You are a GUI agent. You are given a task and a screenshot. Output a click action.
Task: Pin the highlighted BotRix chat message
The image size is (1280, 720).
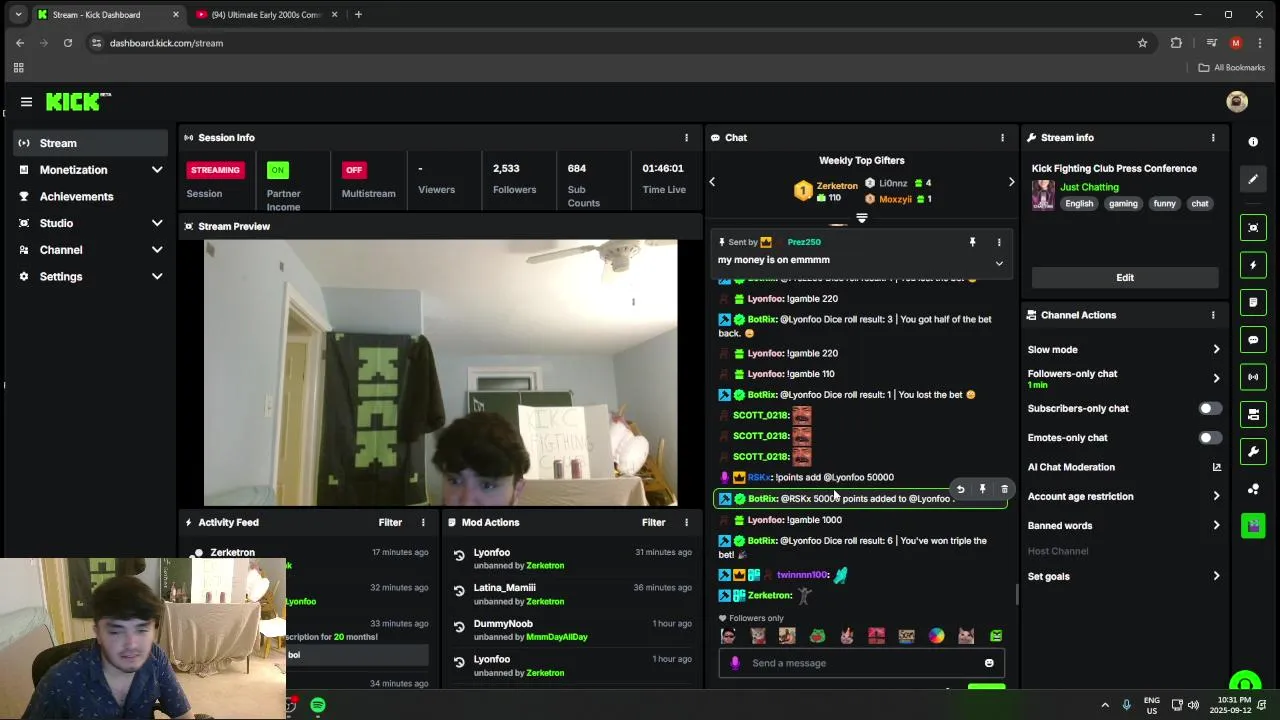(x=982, y=489)
